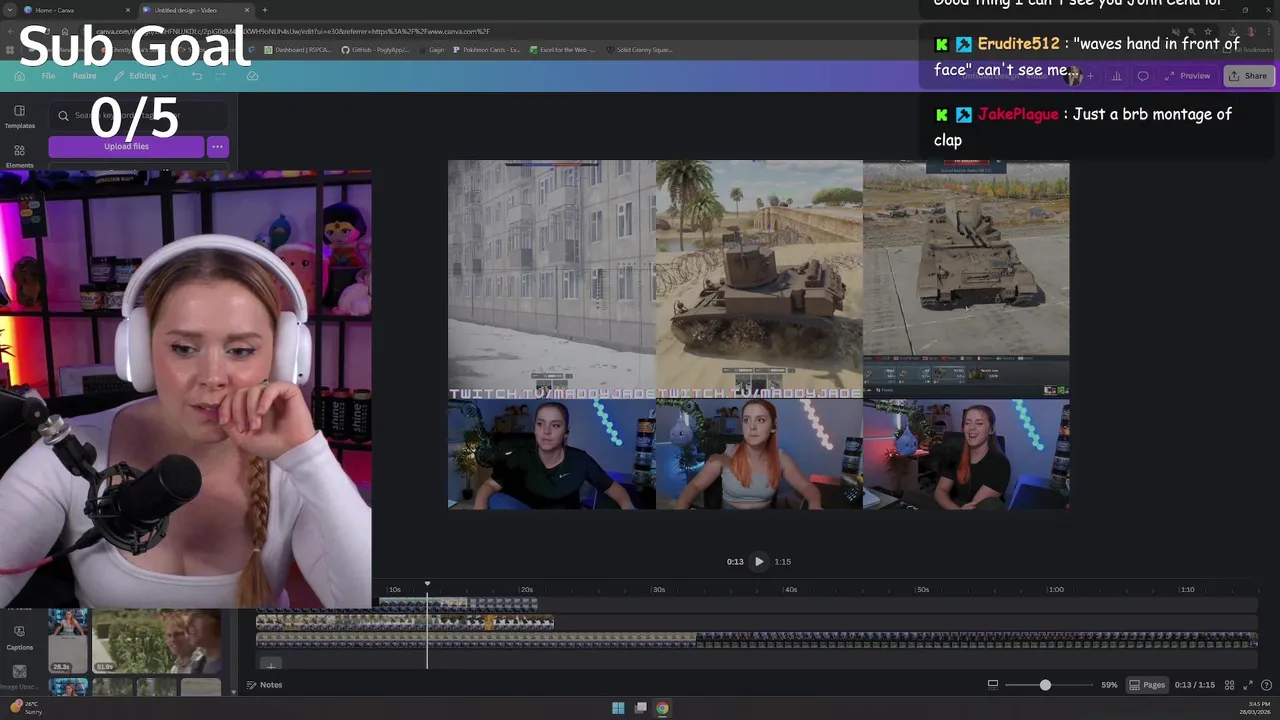
Task: Click the 20s mark on the timeline ruler
Action: (x=526, y=590)
